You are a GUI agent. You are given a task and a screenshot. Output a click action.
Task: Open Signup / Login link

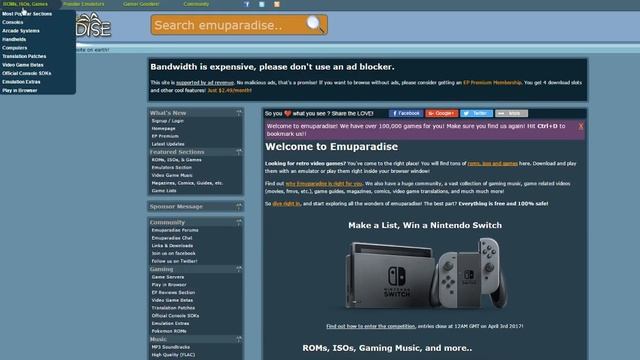pyautogui.click(x=168, y=121)
